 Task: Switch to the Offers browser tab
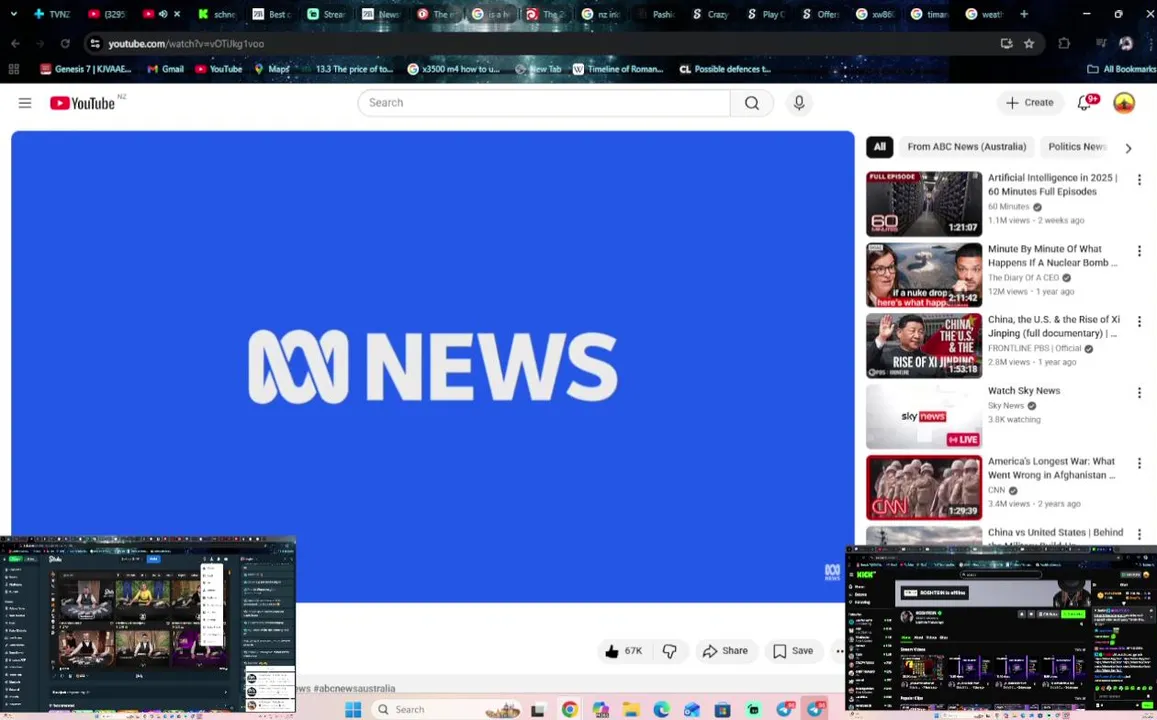point(820,14)
